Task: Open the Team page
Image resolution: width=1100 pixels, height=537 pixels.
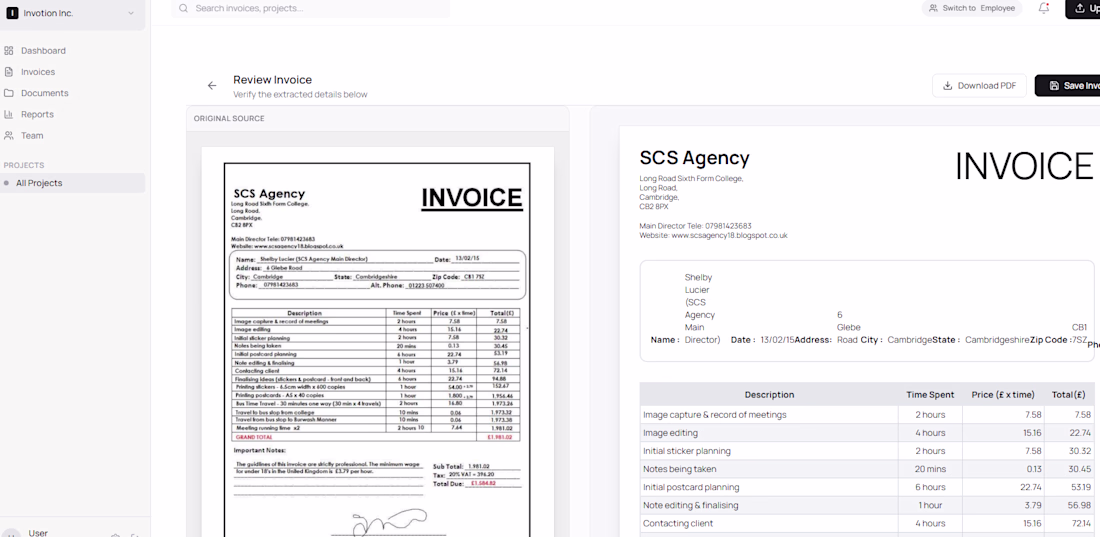Action: tap(32, 135)
